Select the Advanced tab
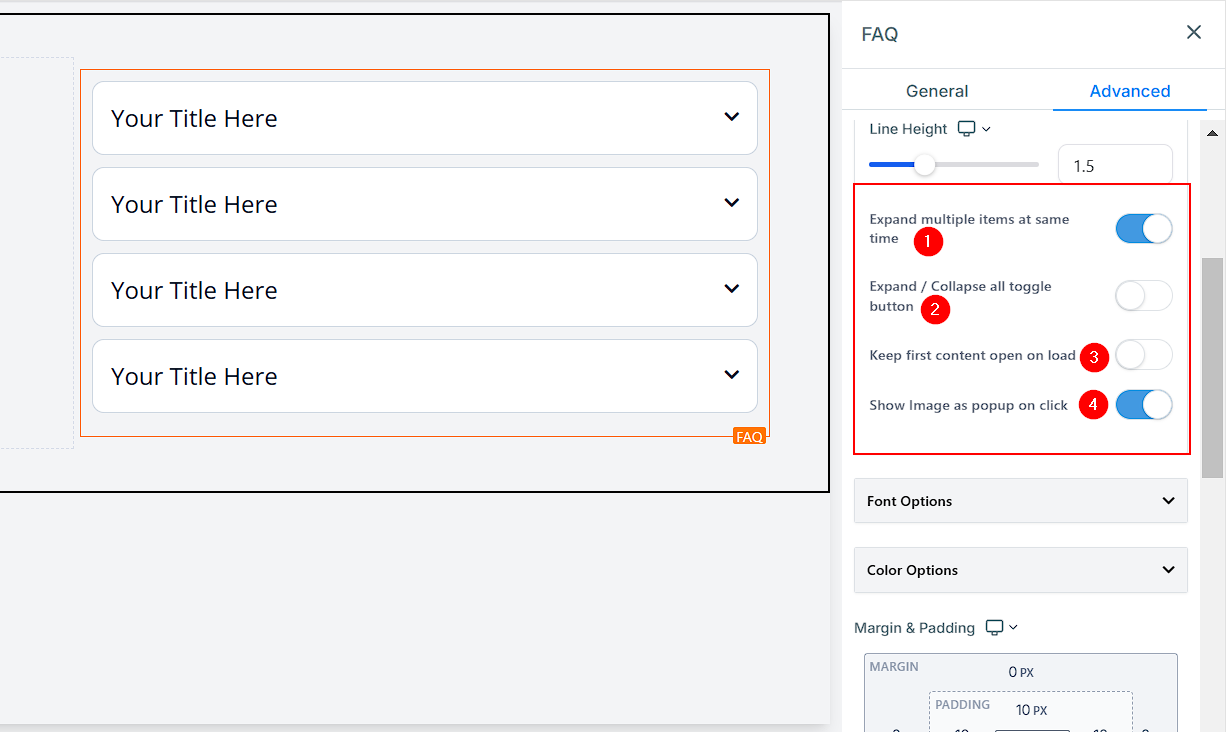1226x732 pixels. click(x=1129, y=91)
